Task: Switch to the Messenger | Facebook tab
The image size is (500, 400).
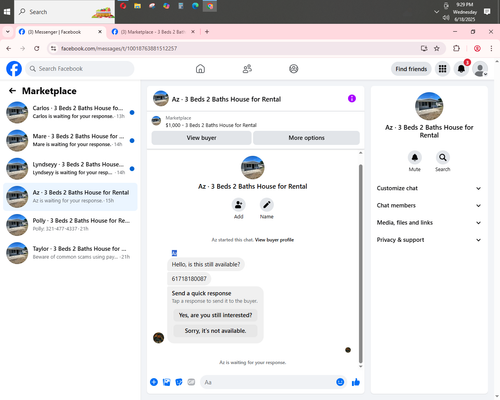Action: [60, 32]
